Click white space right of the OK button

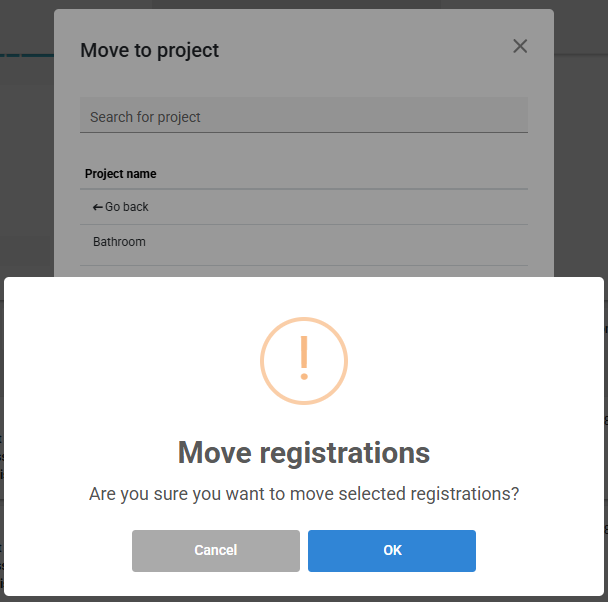[x=539, y=550]
